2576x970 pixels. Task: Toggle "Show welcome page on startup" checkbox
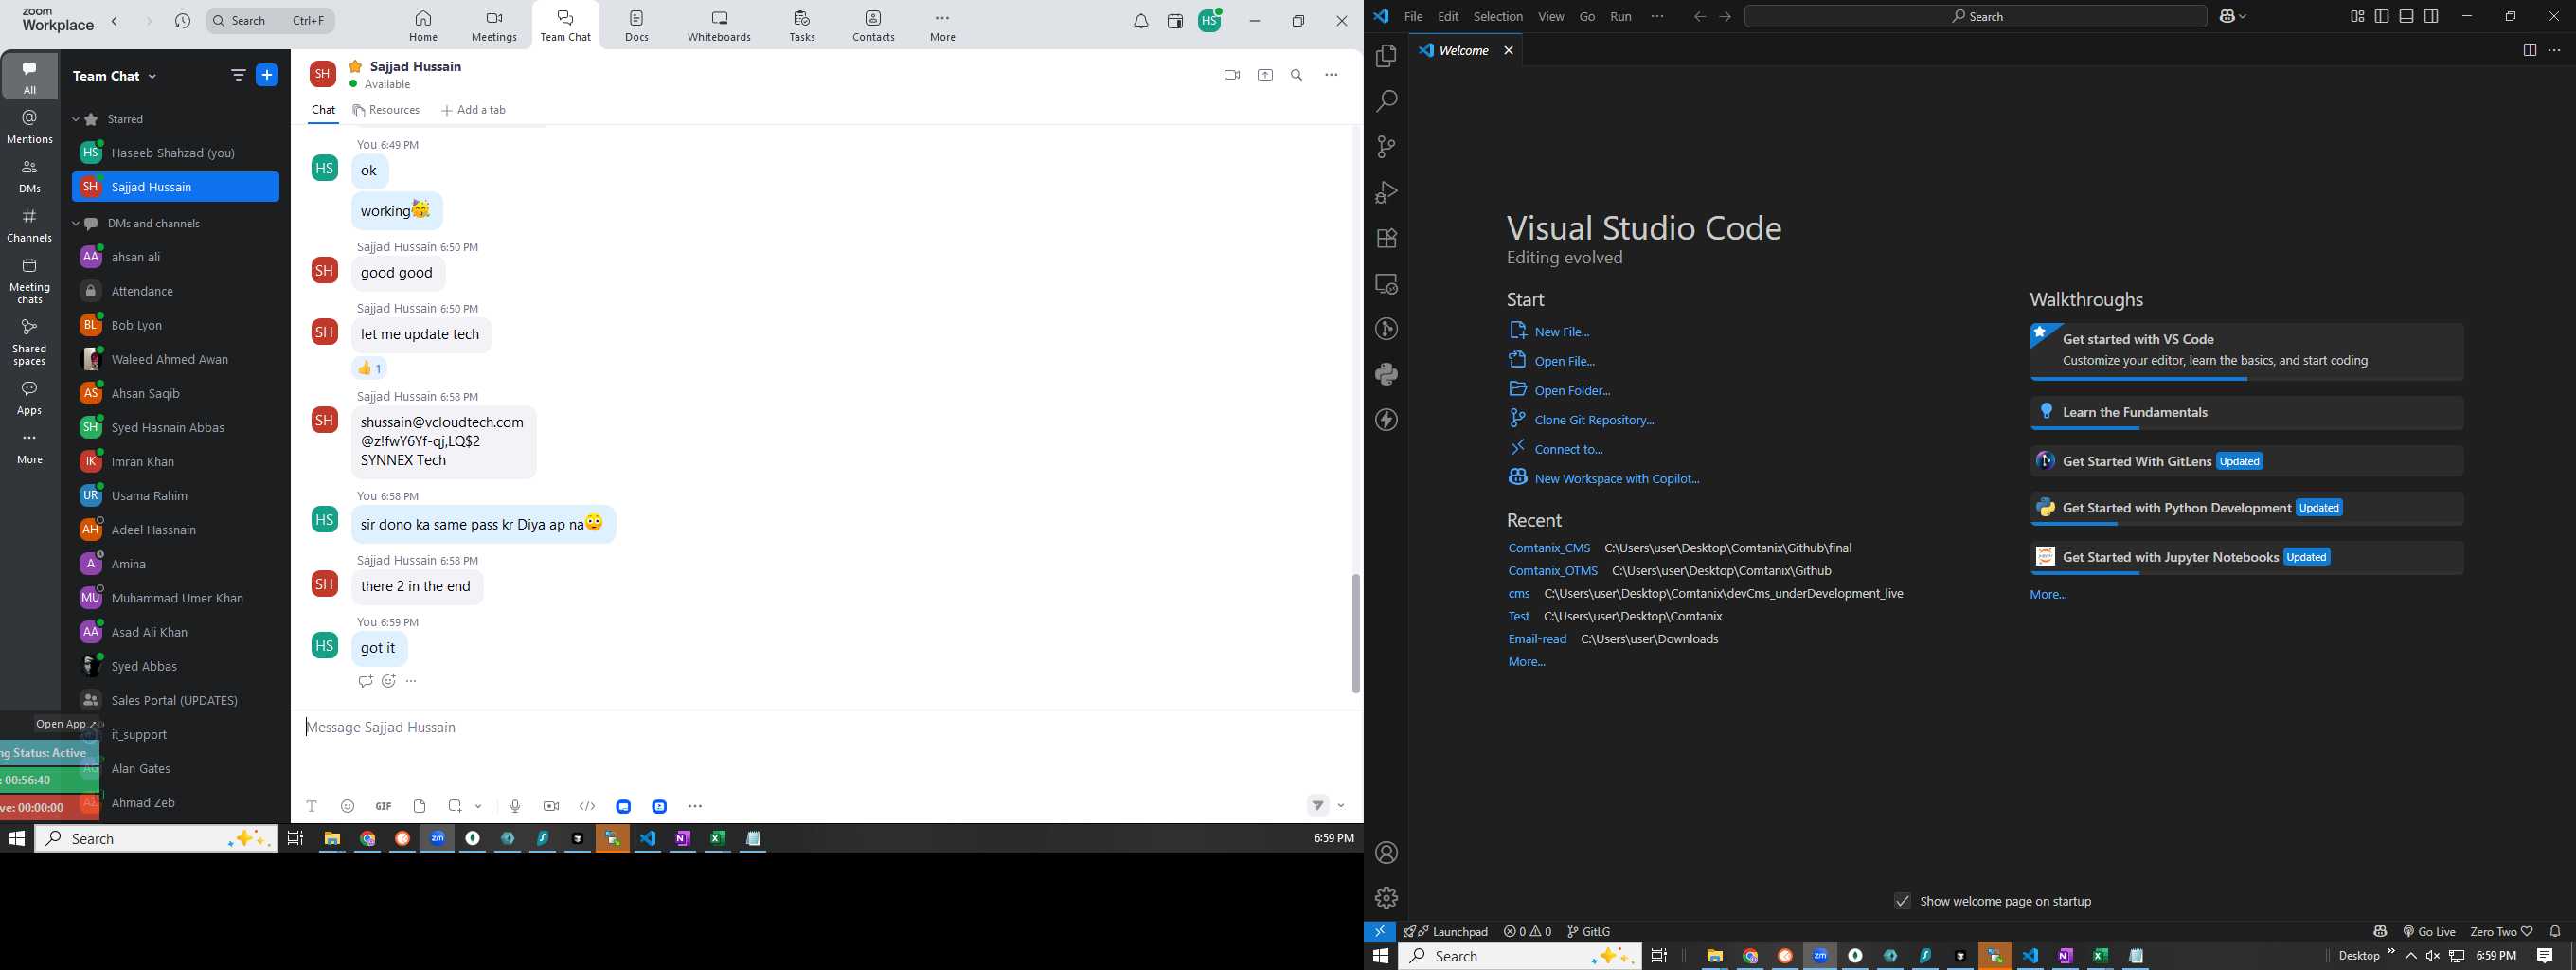coord(1902,901)
